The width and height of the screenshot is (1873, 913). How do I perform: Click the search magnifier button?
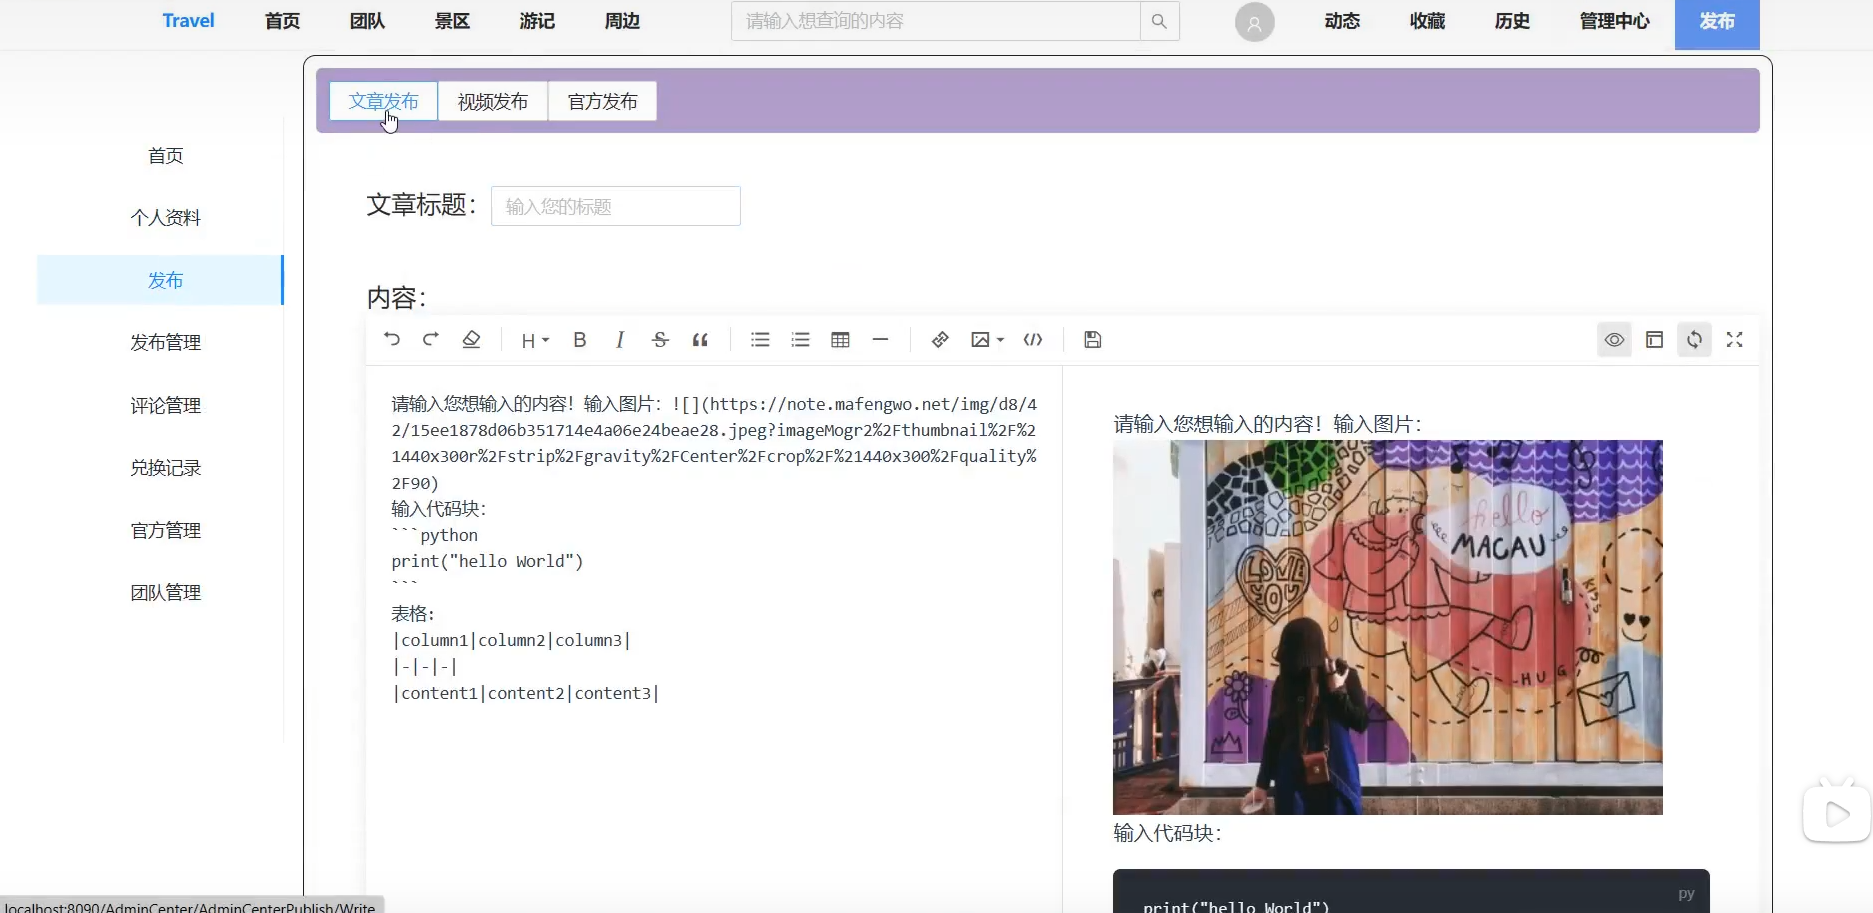click(1160, 21)
